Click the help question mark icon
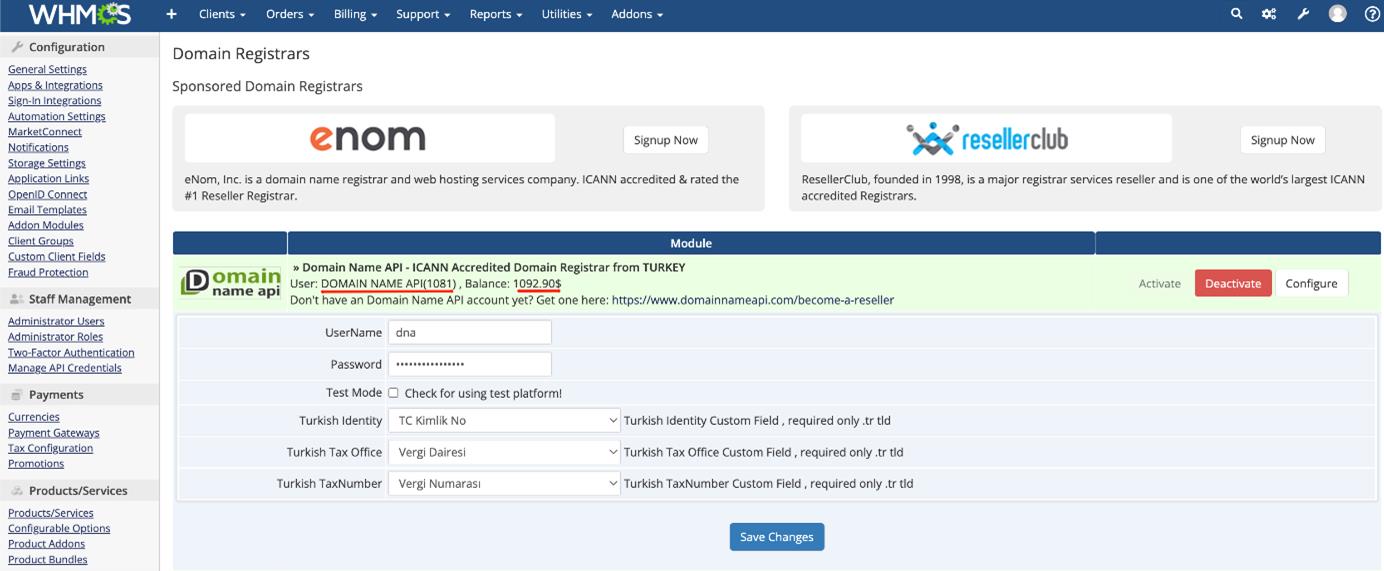This screenshot has width=1384, height=571. (x=1372, y=14)
